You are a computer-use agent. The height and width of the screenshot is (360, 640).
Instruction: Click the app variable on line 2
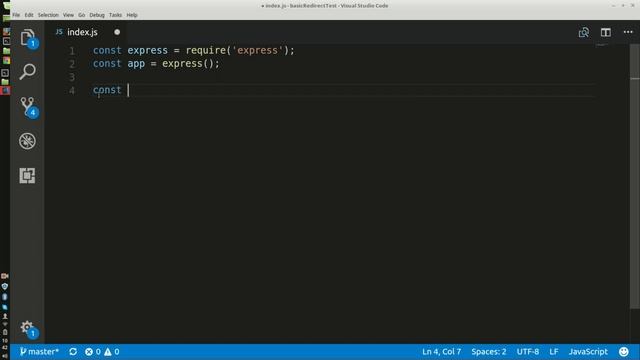coord(136,64)
